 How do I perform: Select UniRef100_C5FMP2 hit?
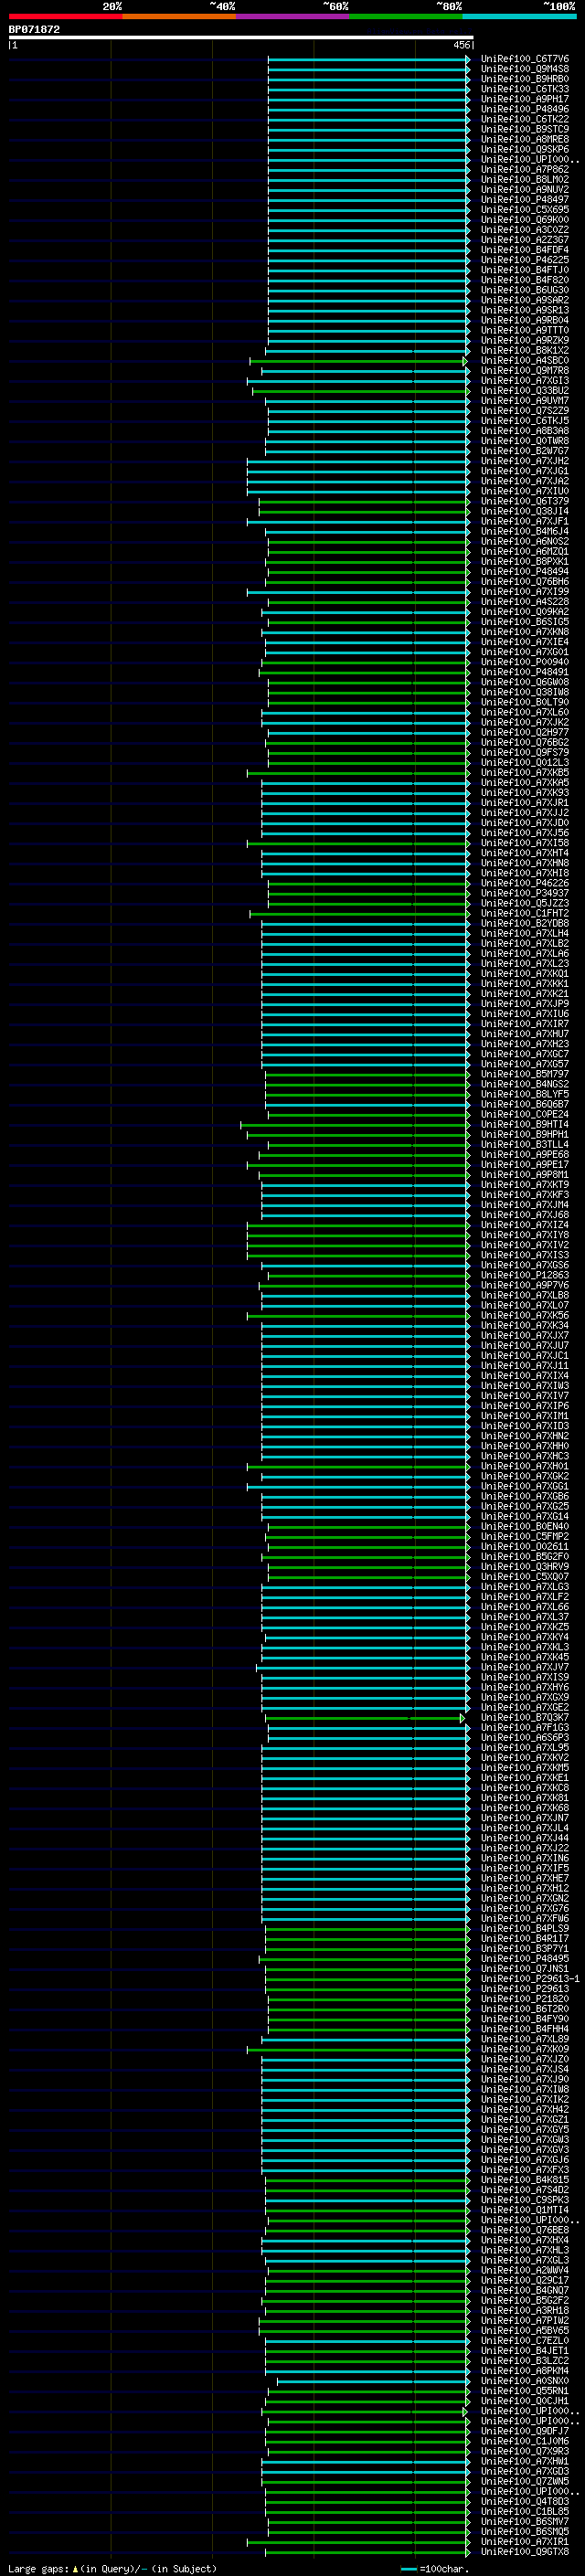pyautogui.click(x=524, y=1536)
